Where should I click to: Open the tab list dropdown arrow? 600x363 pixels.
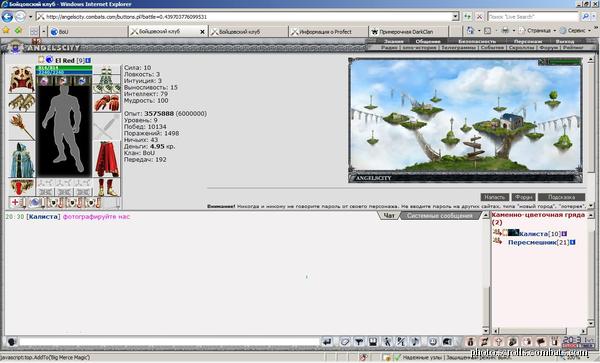tap(44, 31)
